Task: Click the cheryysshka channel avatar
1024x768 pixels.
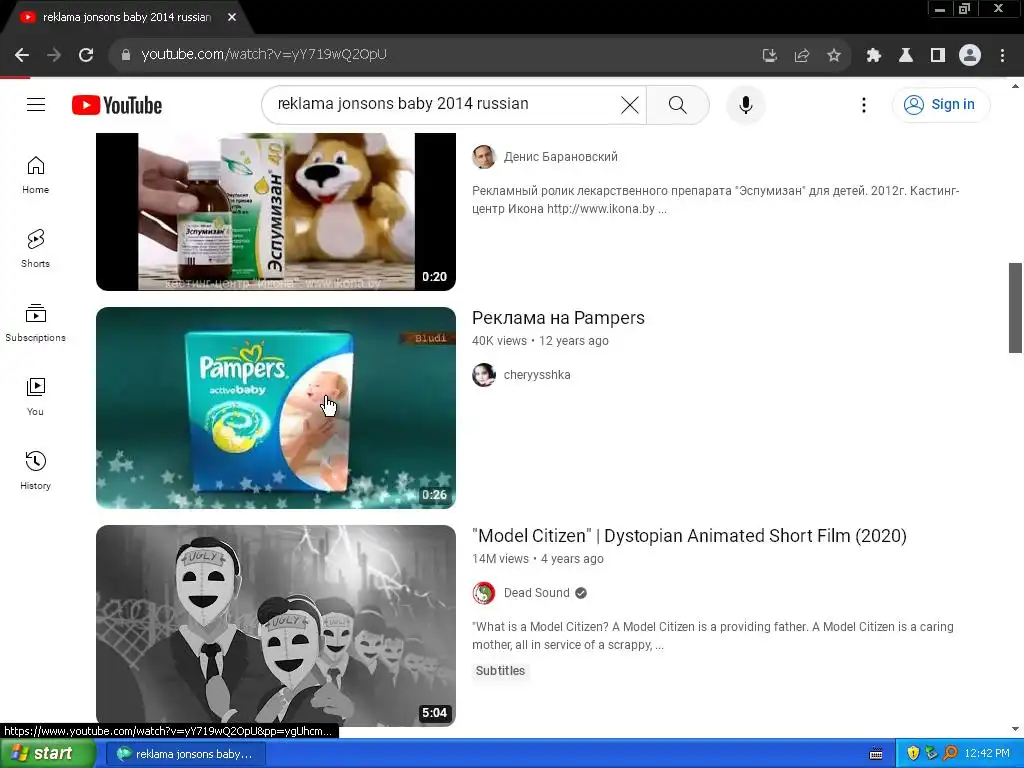Action: tap(484, 375)
